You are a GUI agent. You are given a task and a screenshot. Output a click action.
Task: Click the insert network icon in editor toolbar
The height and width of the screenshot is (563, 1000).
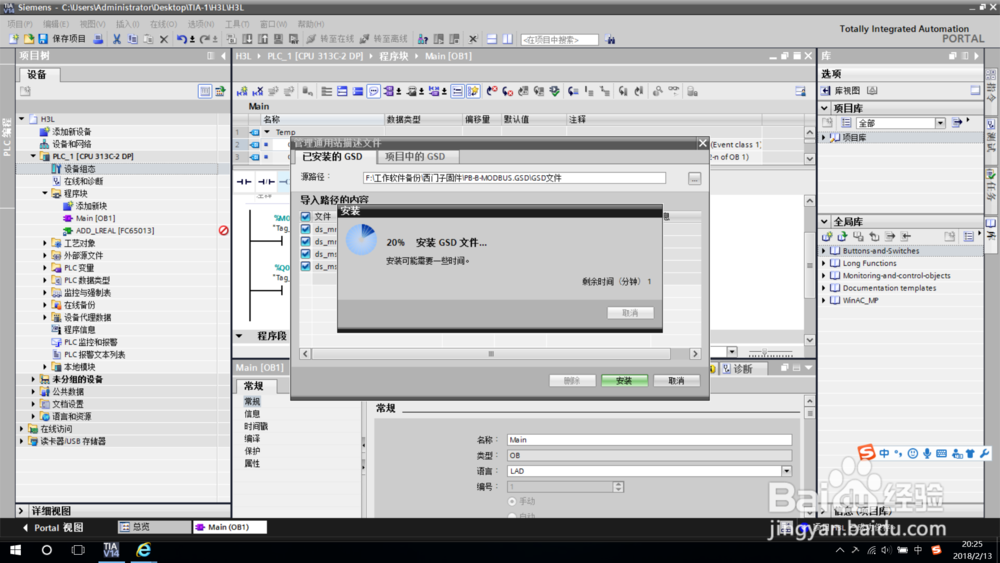click(x=242, y=92)
